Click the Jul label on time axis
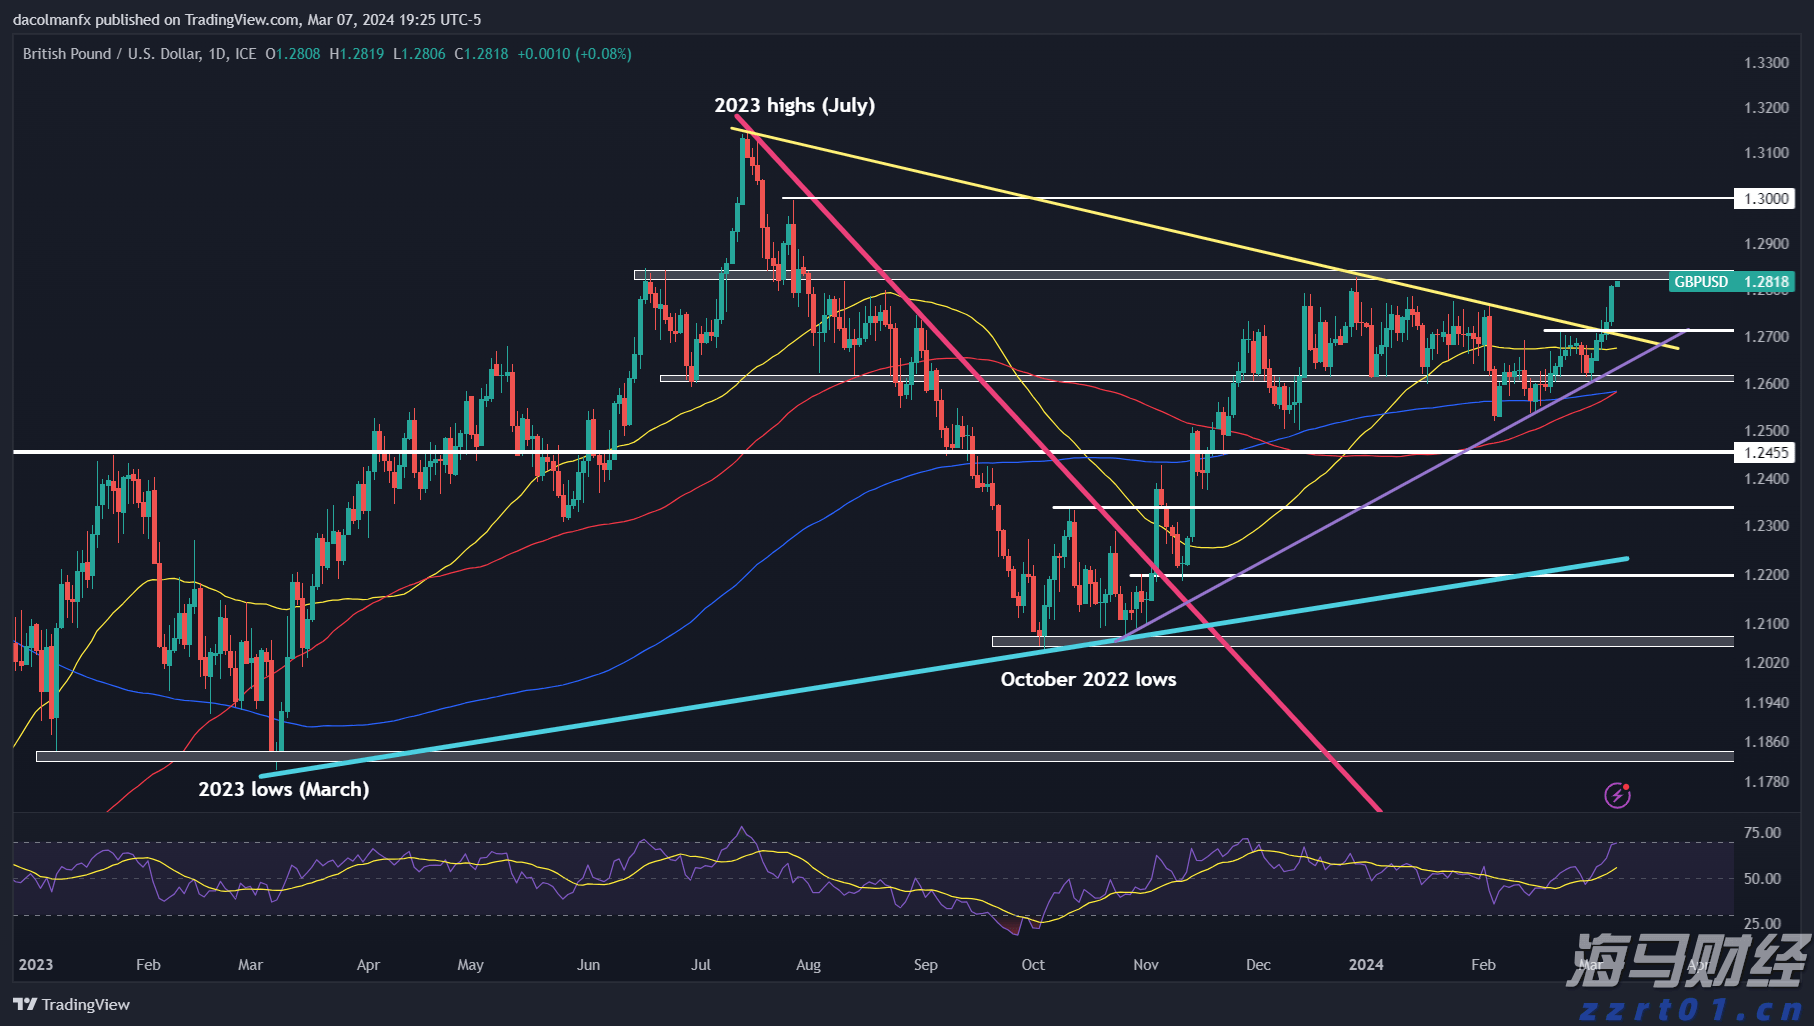The image size is (1814, 1026). [700, 964]
